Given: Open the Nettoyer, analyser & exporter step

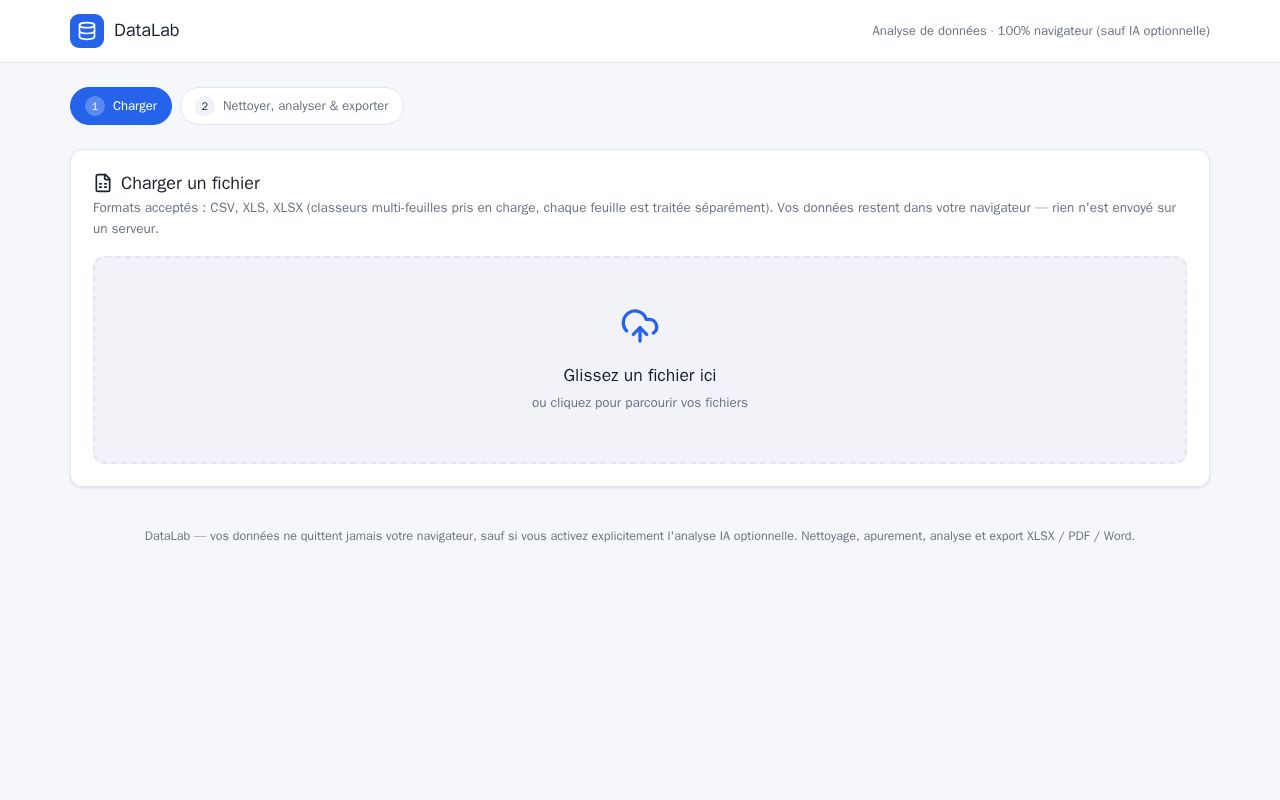Looking at the screenshot, I should click(292, 106).
